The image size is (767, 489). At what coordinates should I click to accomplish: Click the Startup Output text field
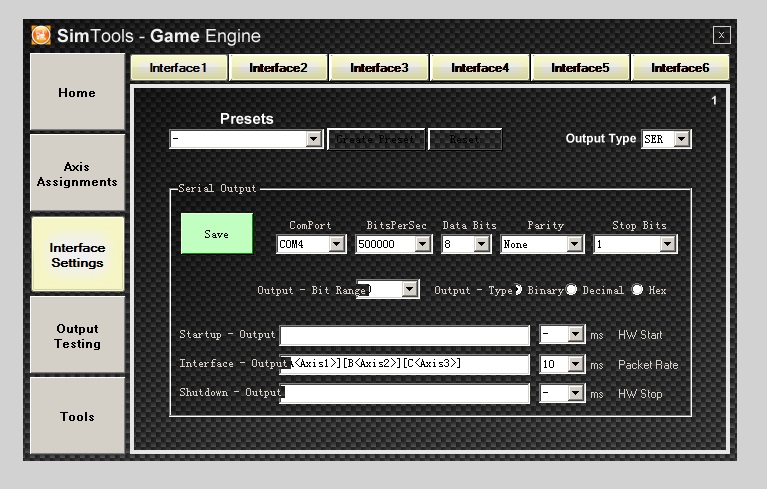[405, 335]
